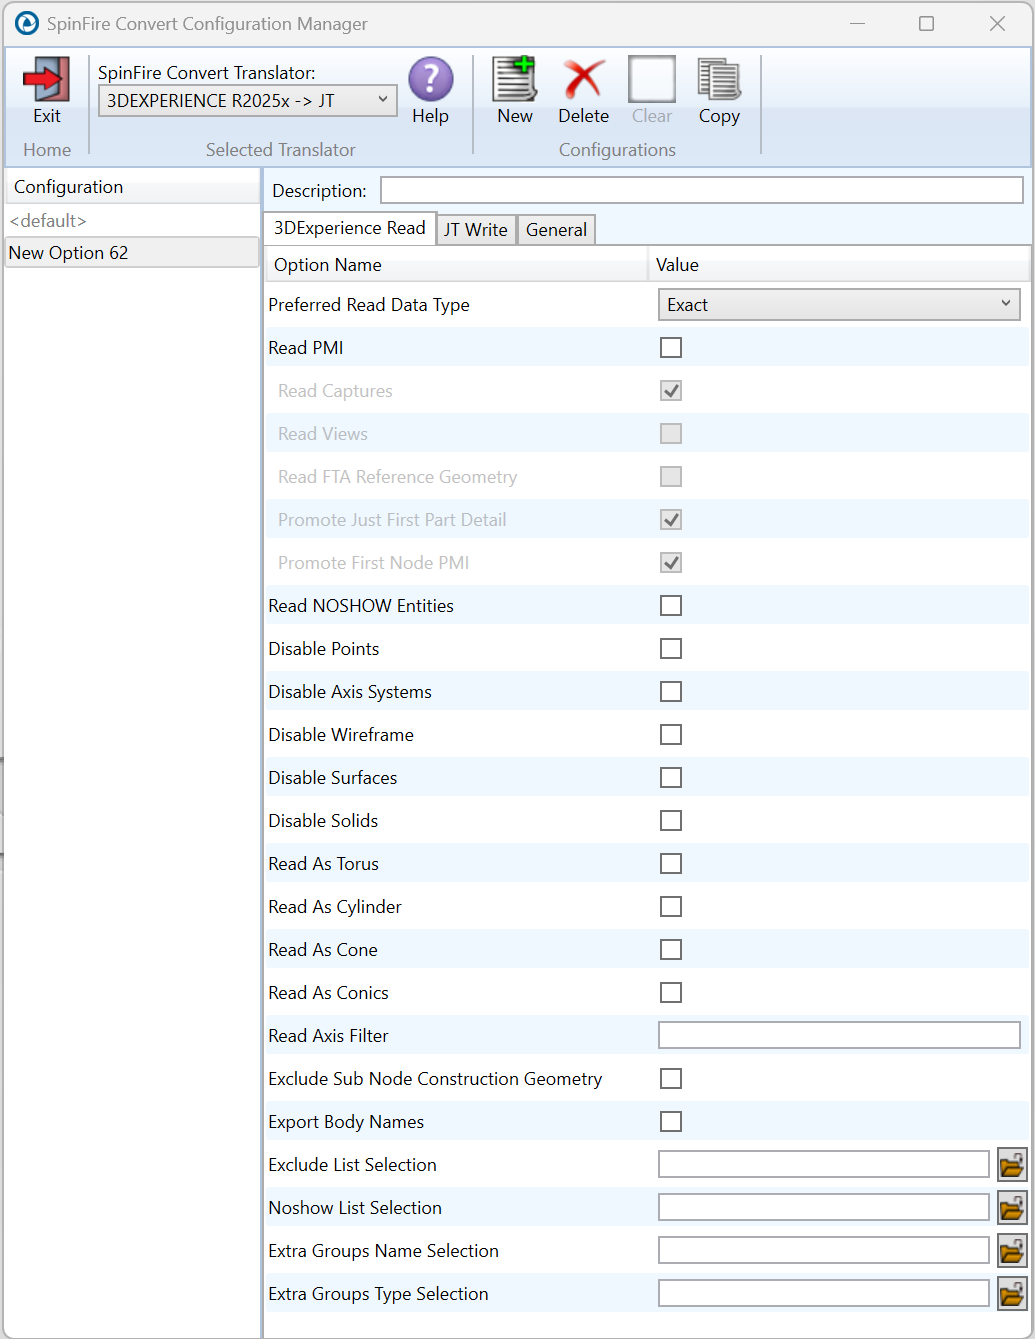This screenshot has width=1035, height=1339.
Task: Toggle the Read As Conics checkbox
Action: click(671, 993)
